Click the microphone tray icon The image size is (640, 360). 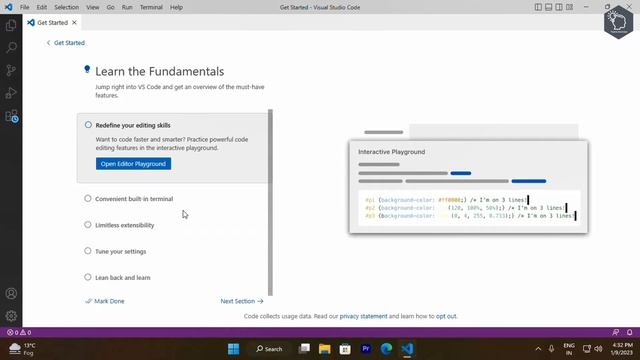[x=551, y=349]
